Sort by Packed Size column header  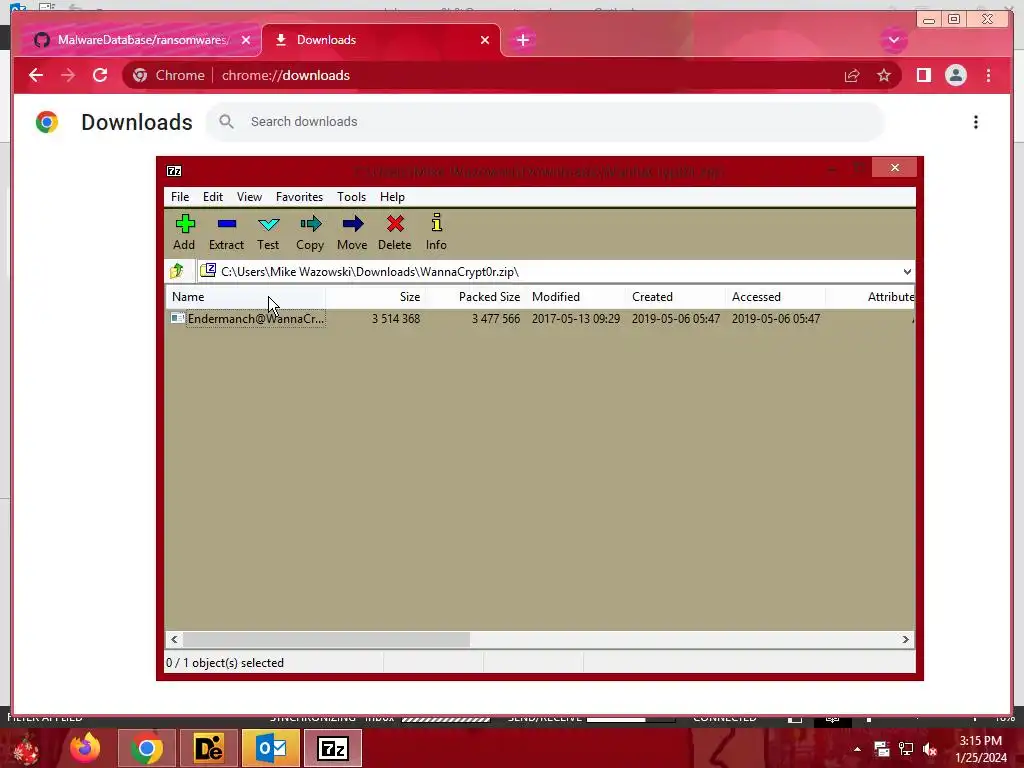tap(475, 296)
